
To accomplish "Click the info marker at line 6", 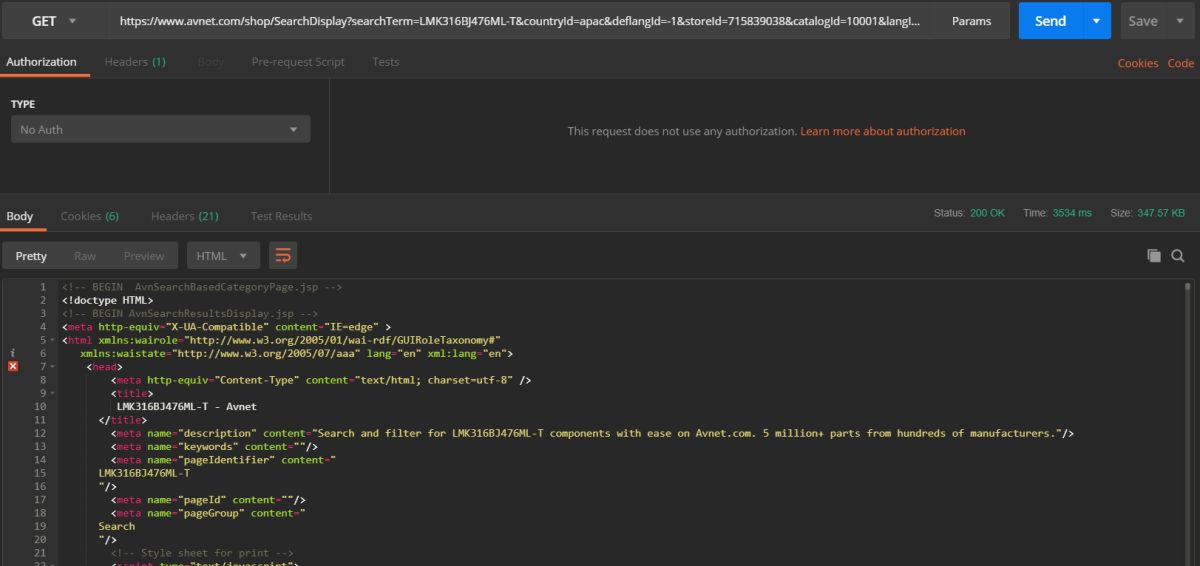I will (x=13, y=353).
